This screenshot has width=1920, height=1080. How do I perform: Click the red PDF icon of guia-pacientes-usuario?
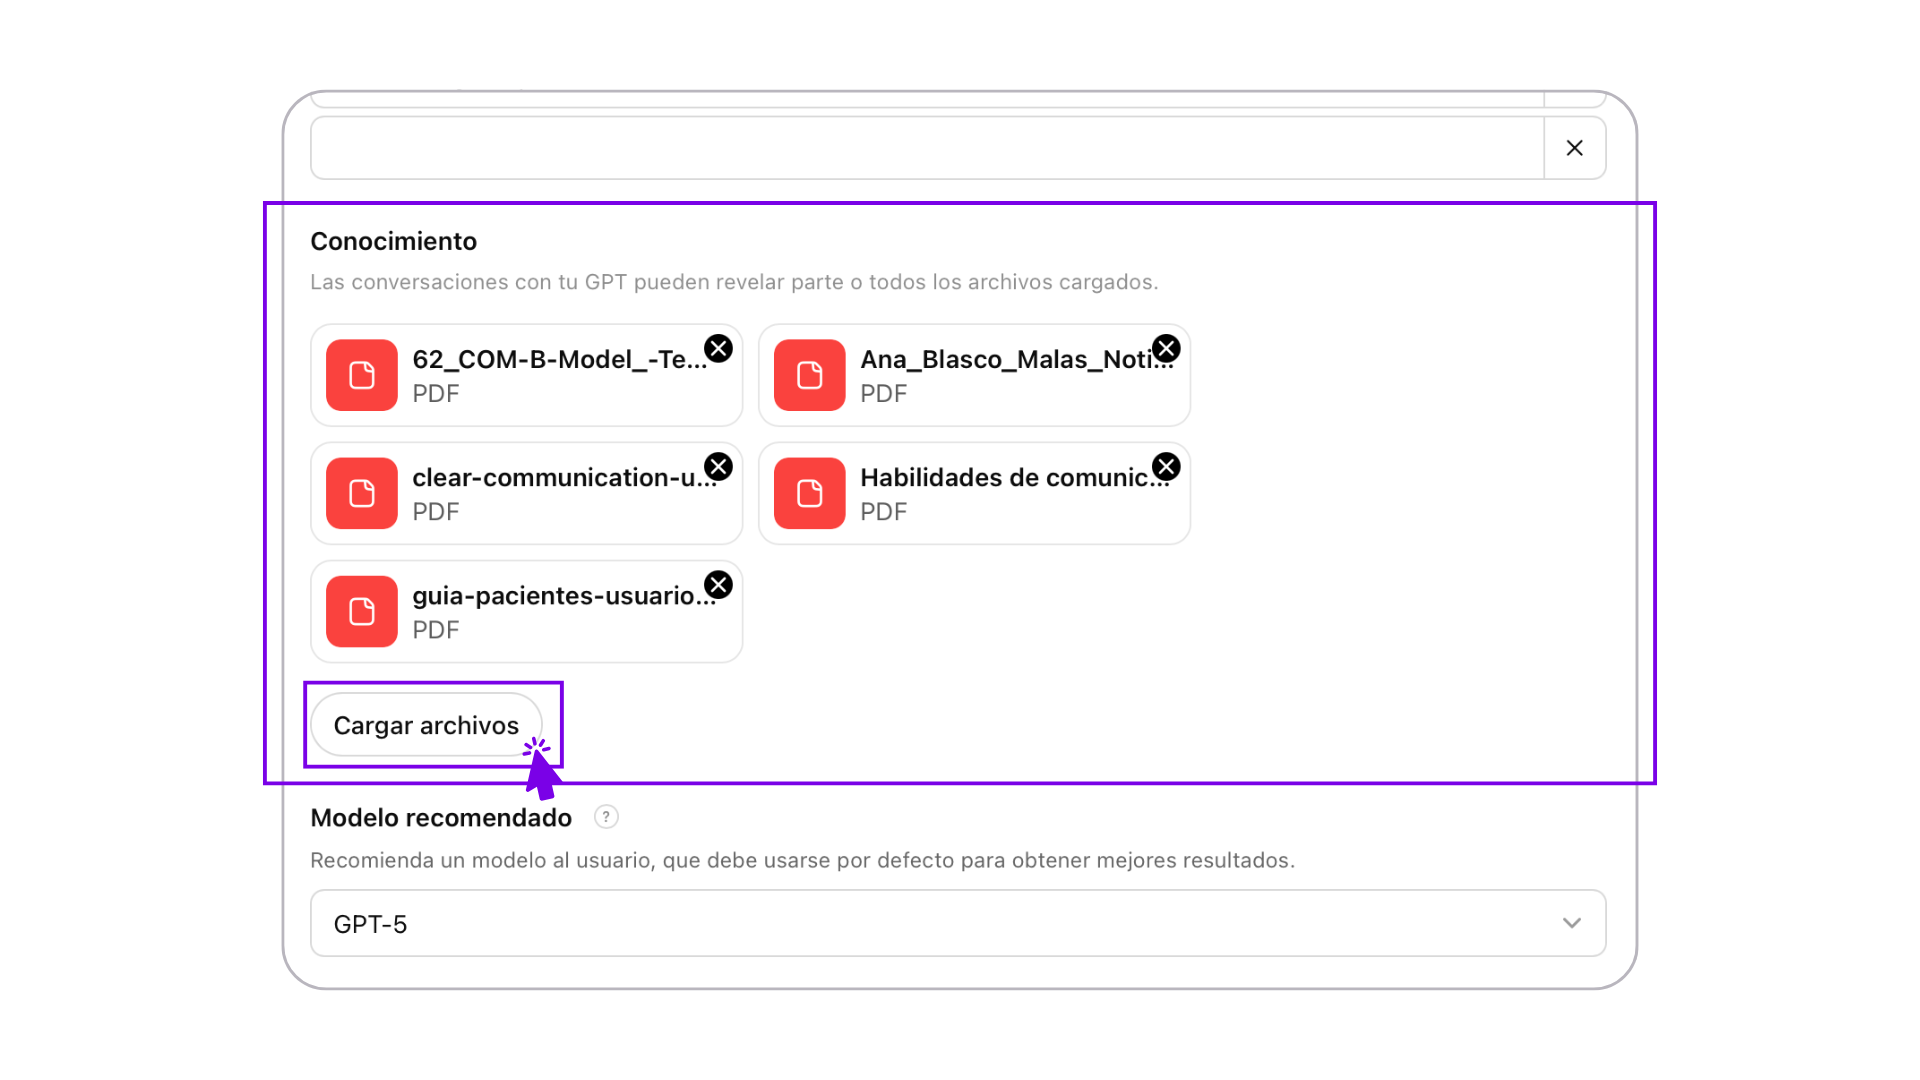(x=362, y=611)
